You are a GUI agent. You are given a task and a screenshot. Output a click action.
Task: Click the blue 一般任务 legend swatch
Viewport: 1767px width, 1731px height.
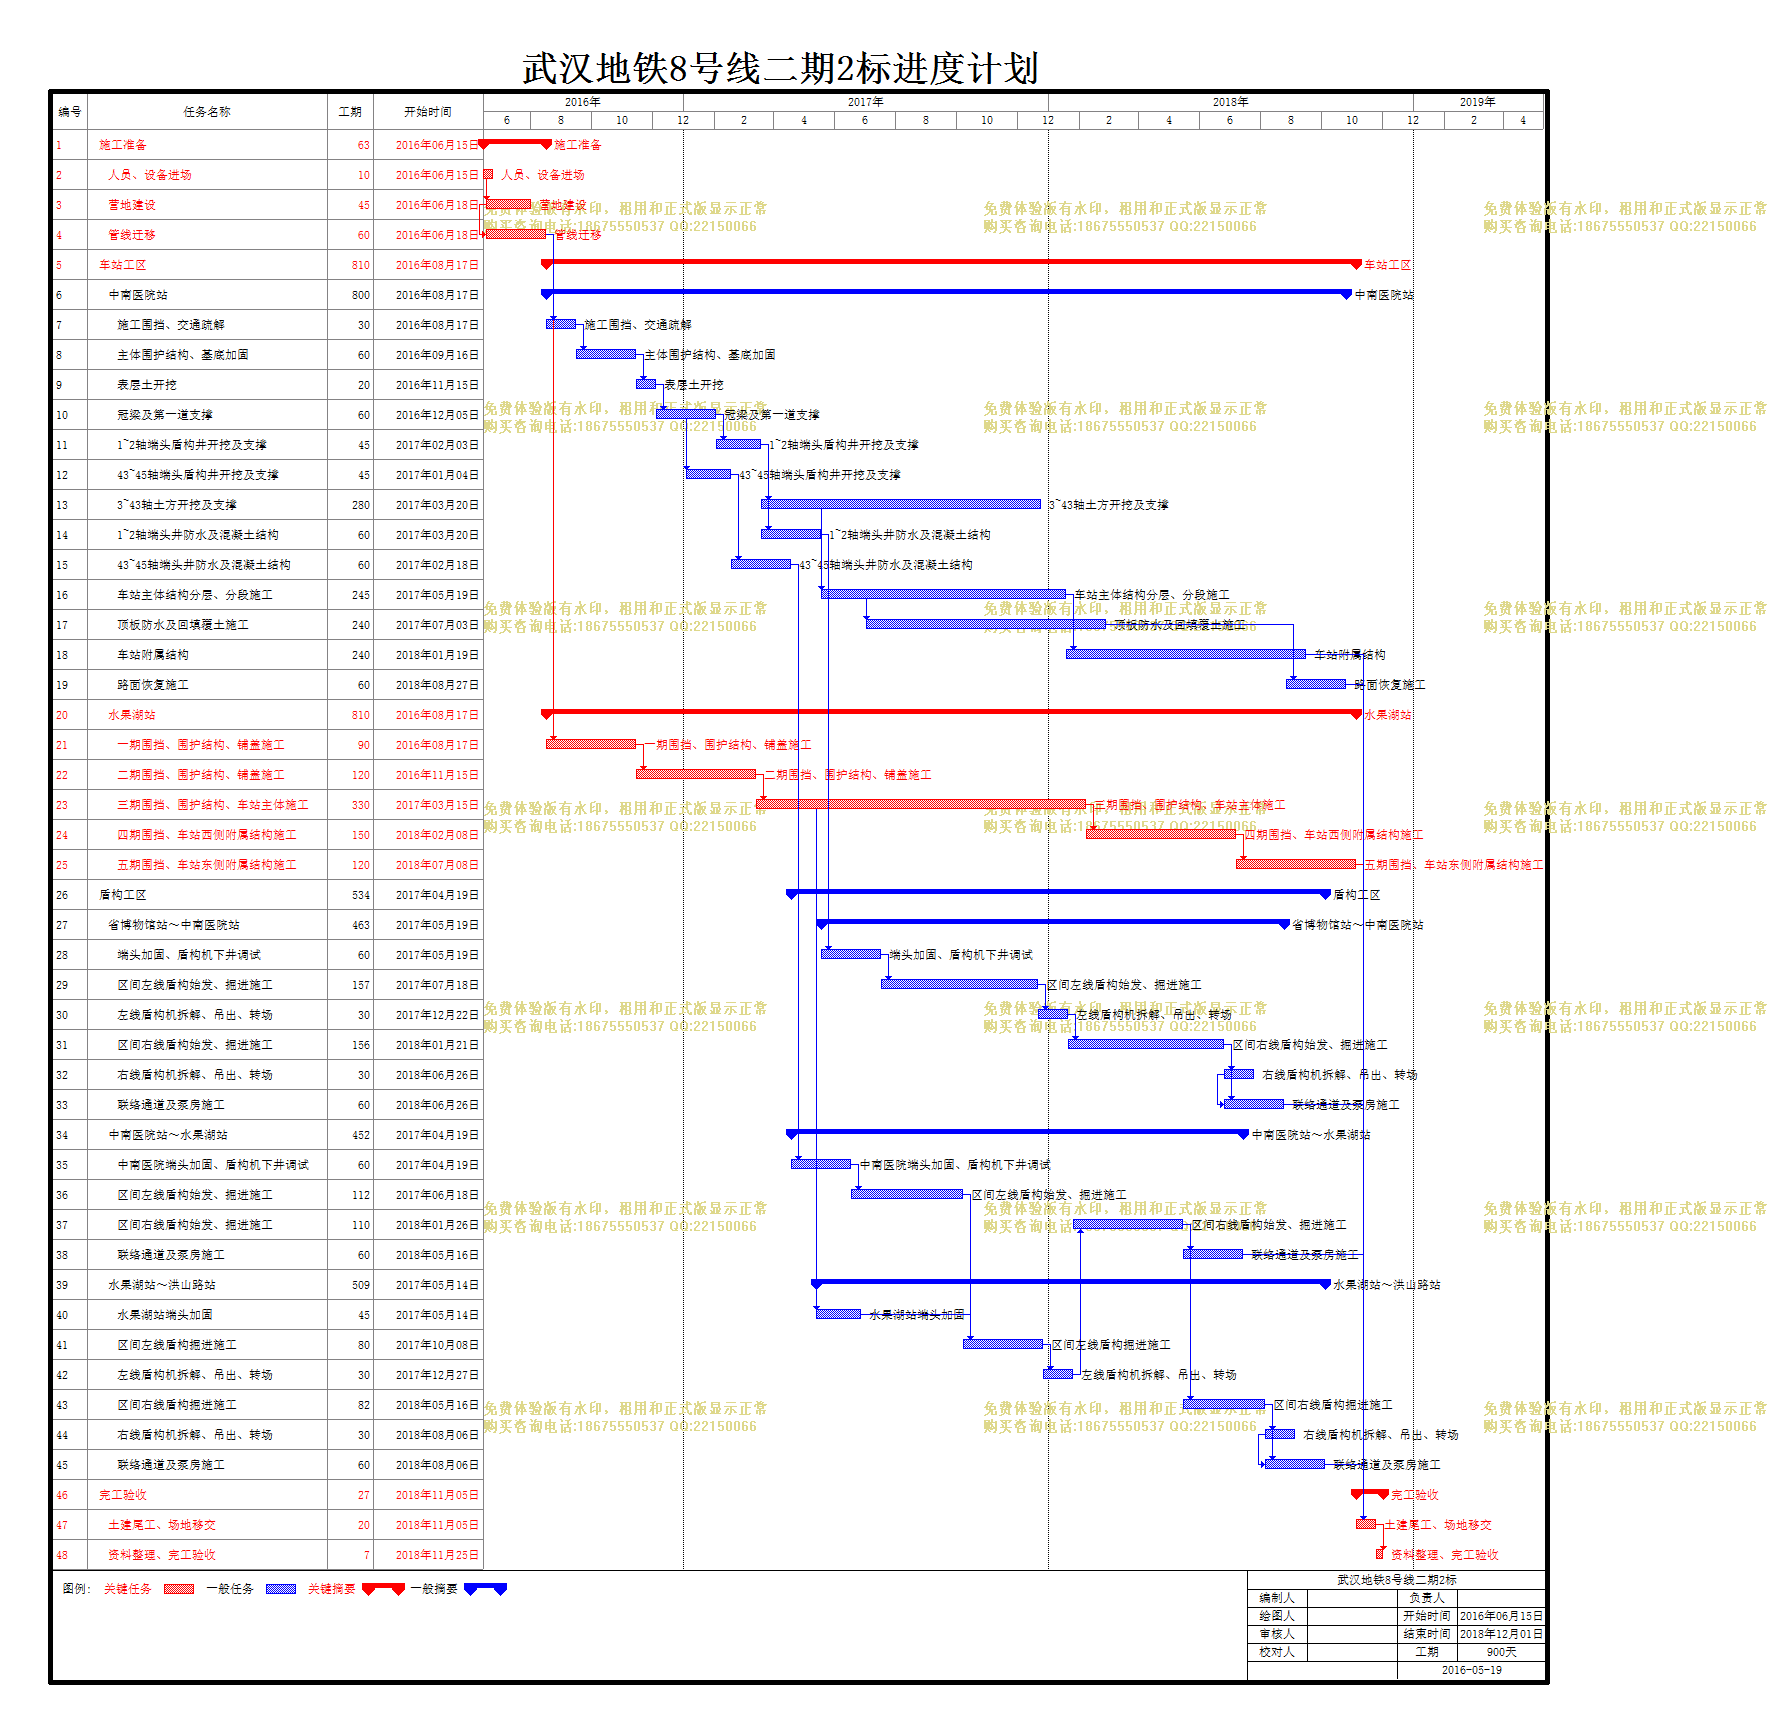coord(280,1589)
